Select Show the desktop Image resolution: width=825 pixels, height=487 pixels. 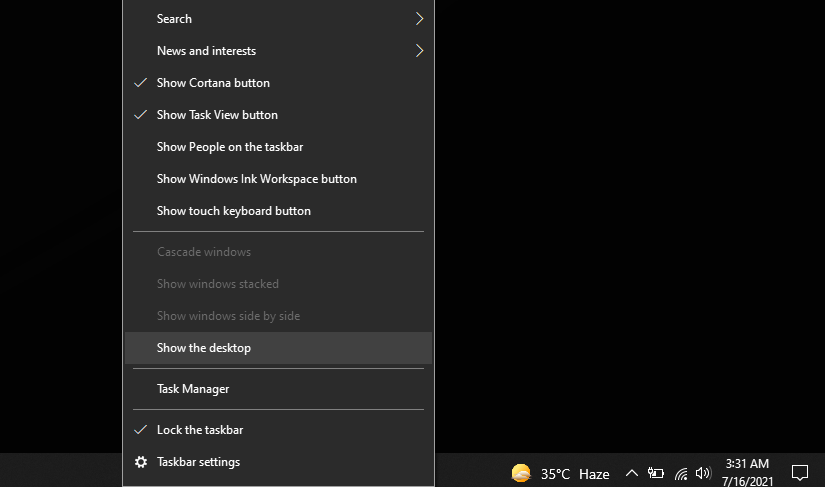278,348
